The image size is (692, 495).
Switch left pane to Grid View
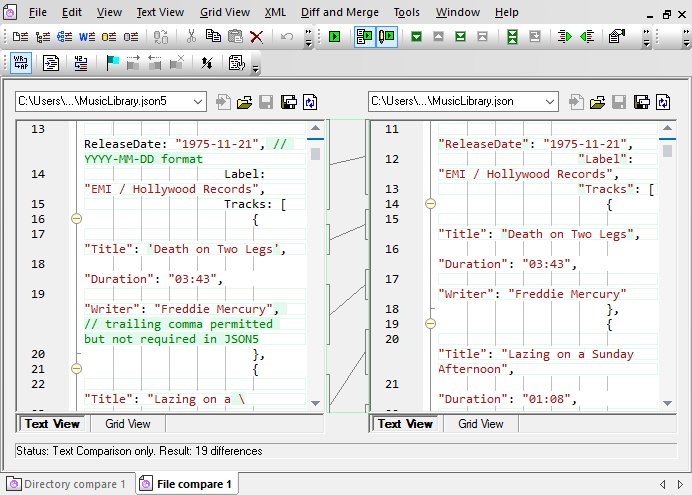point(128,424)
